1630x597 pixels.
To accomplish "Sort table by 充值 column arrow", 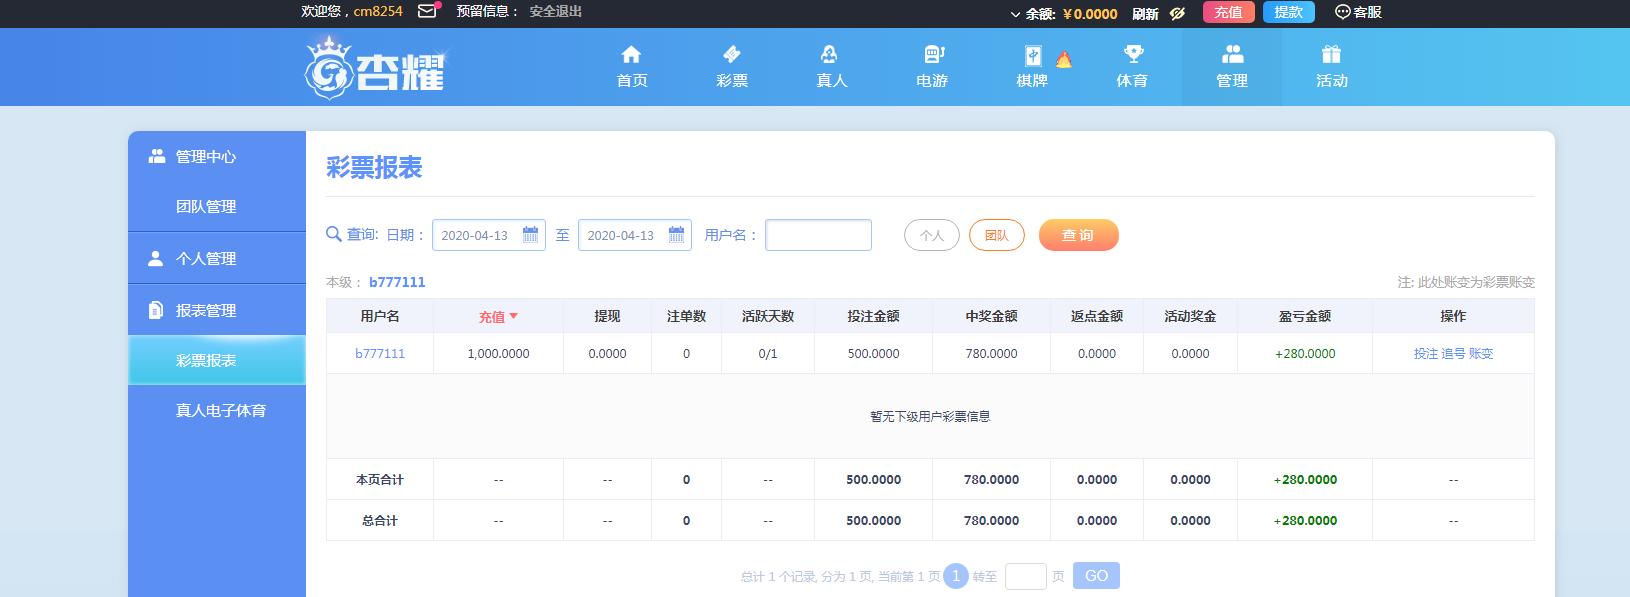I will point(514,316).
